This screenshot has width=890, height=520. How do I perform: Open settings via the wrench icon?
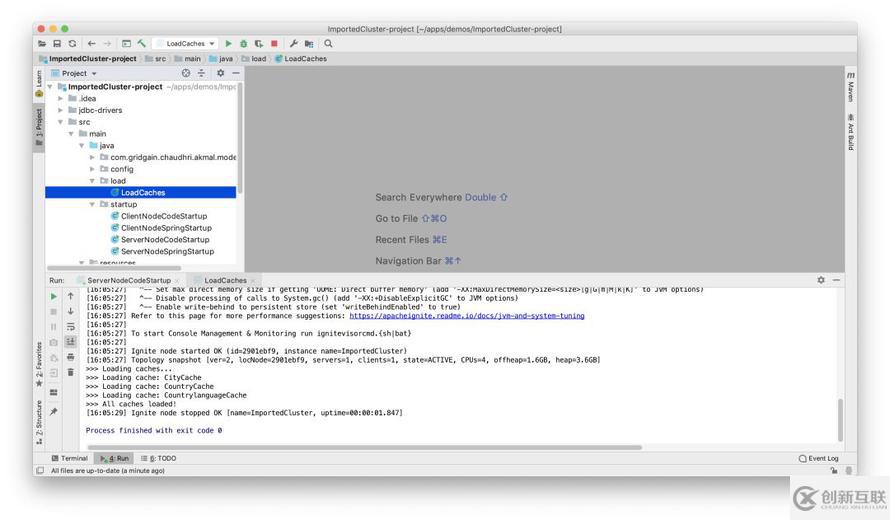tap(293, 44)
